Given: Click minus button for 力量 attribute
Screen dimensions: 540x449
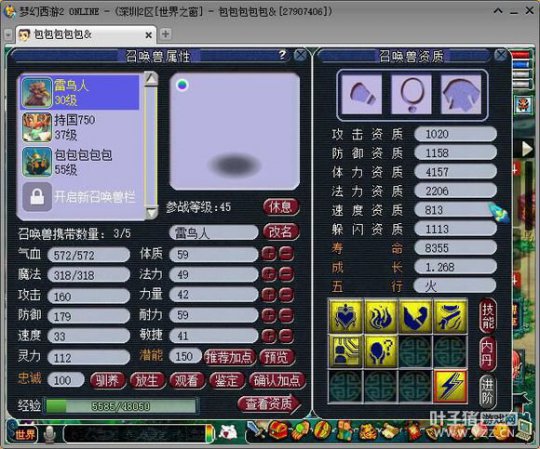Looking at the screenshot, I should tap(286, 294).
